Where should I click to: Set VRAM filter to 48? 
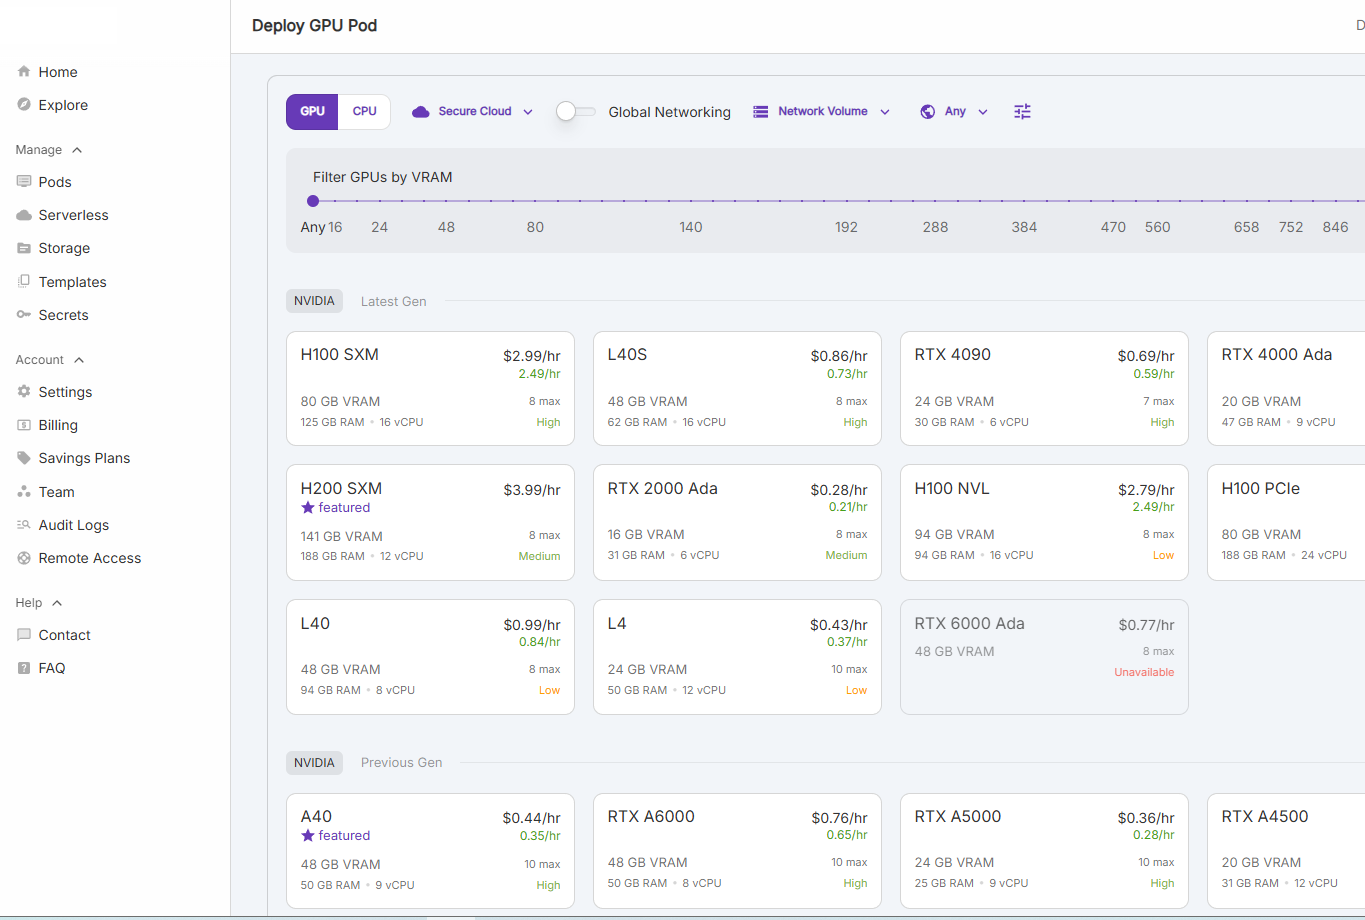[x=446, y=227]
